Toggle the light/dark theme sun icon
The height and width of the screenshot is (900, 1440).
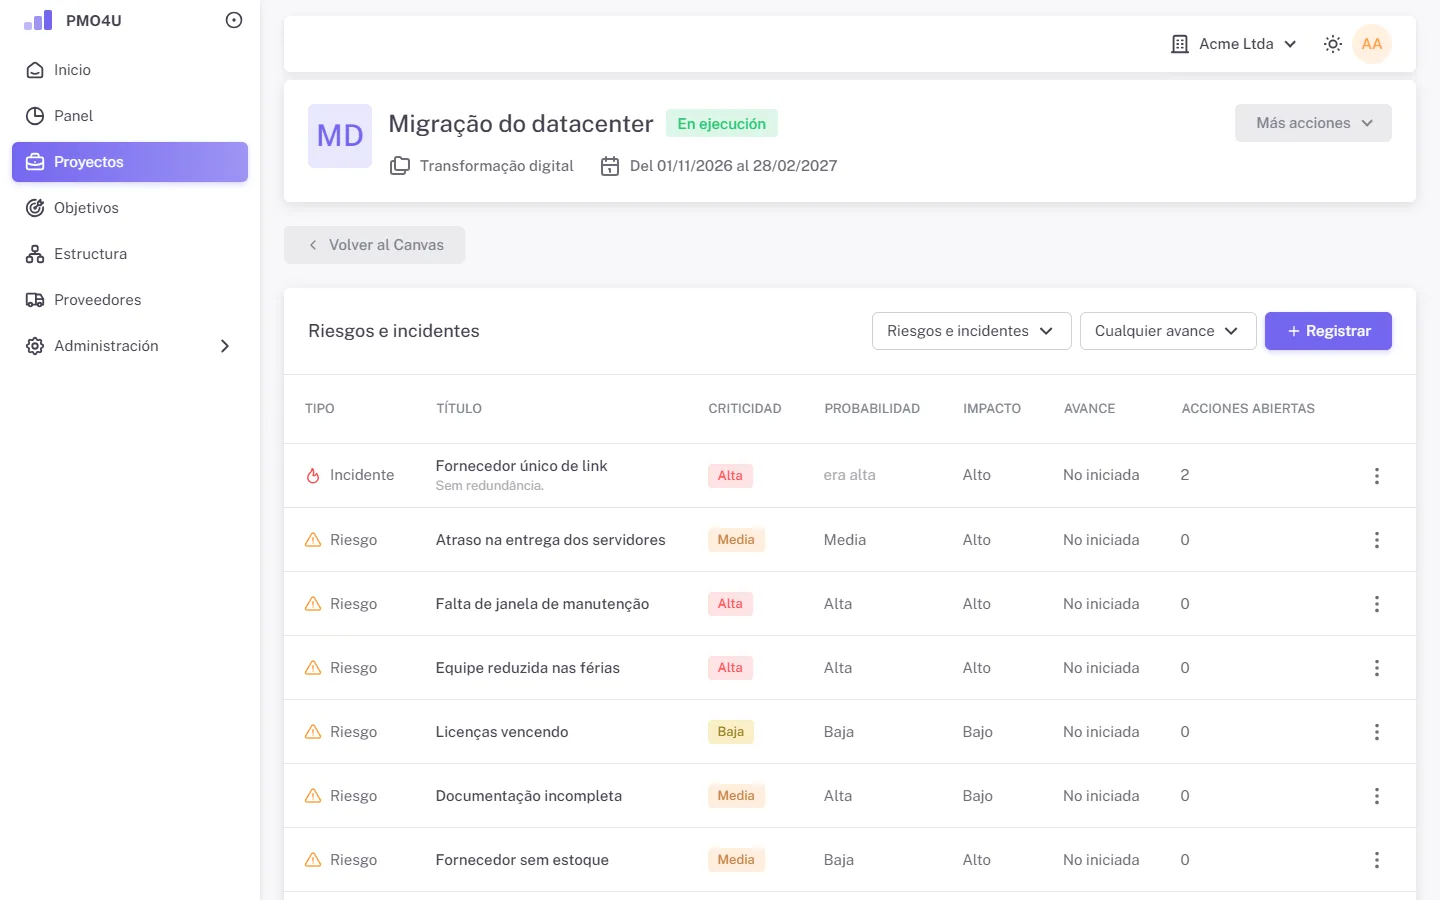1333,44
